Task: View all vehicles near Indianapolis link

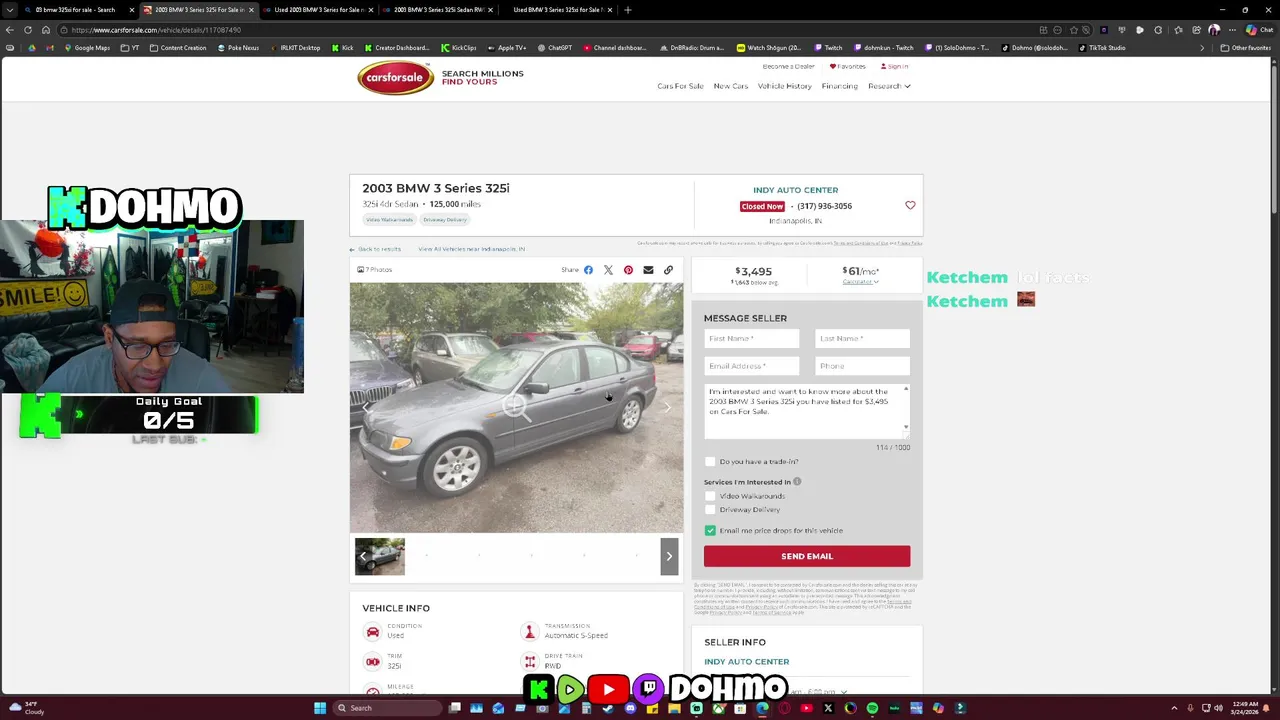Action: [471, 249]
